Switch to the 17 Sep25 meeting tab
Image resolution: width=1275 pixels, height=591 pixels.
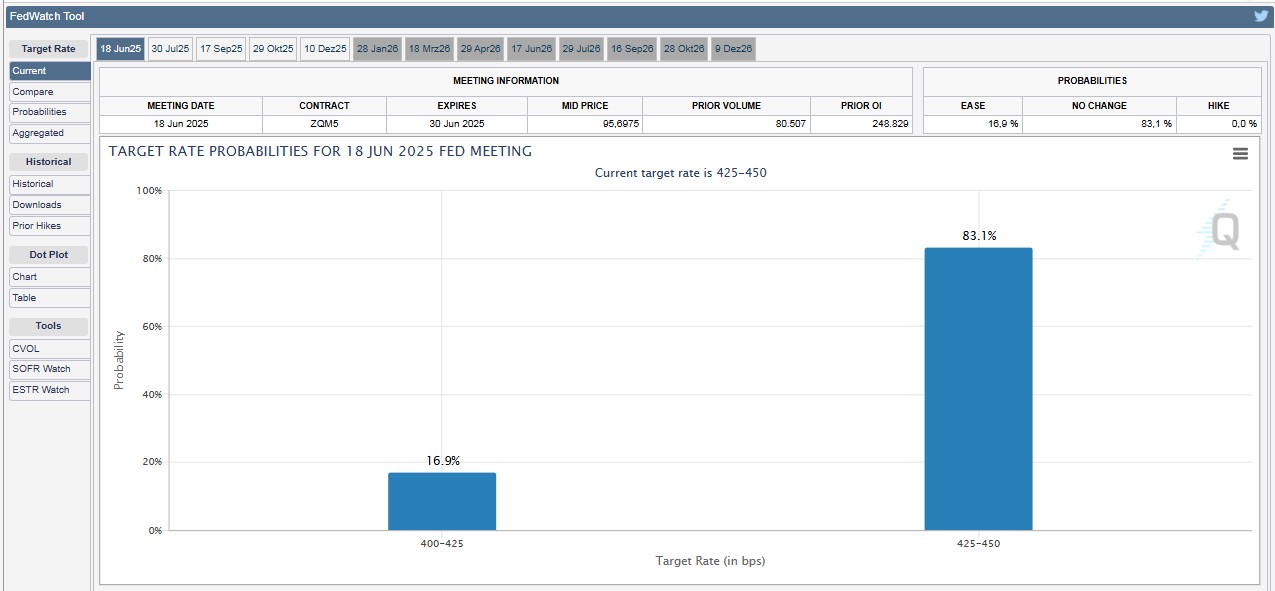[x=220, y=49]
